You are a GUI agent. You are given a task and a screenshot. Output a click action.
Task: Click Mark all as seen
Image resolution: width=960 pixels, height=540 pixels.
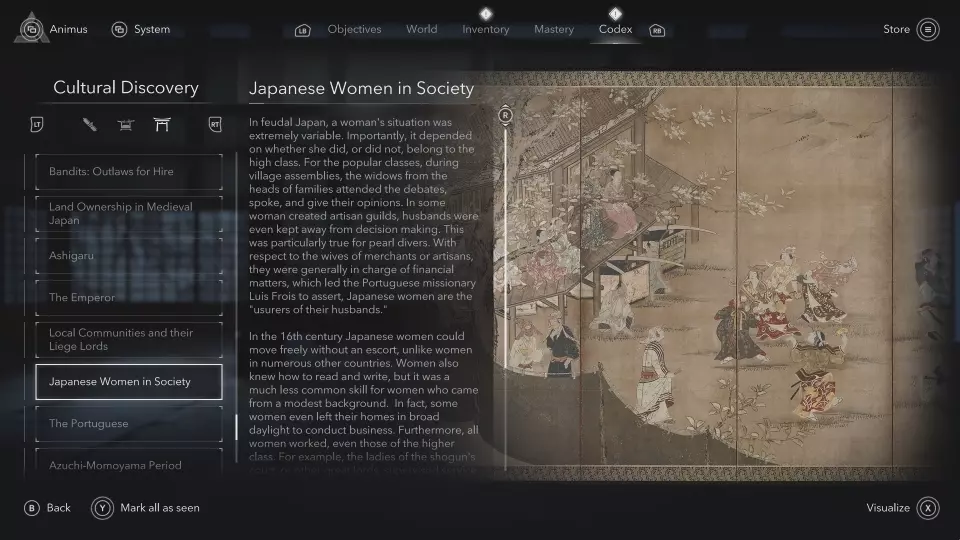pos(160,508)
